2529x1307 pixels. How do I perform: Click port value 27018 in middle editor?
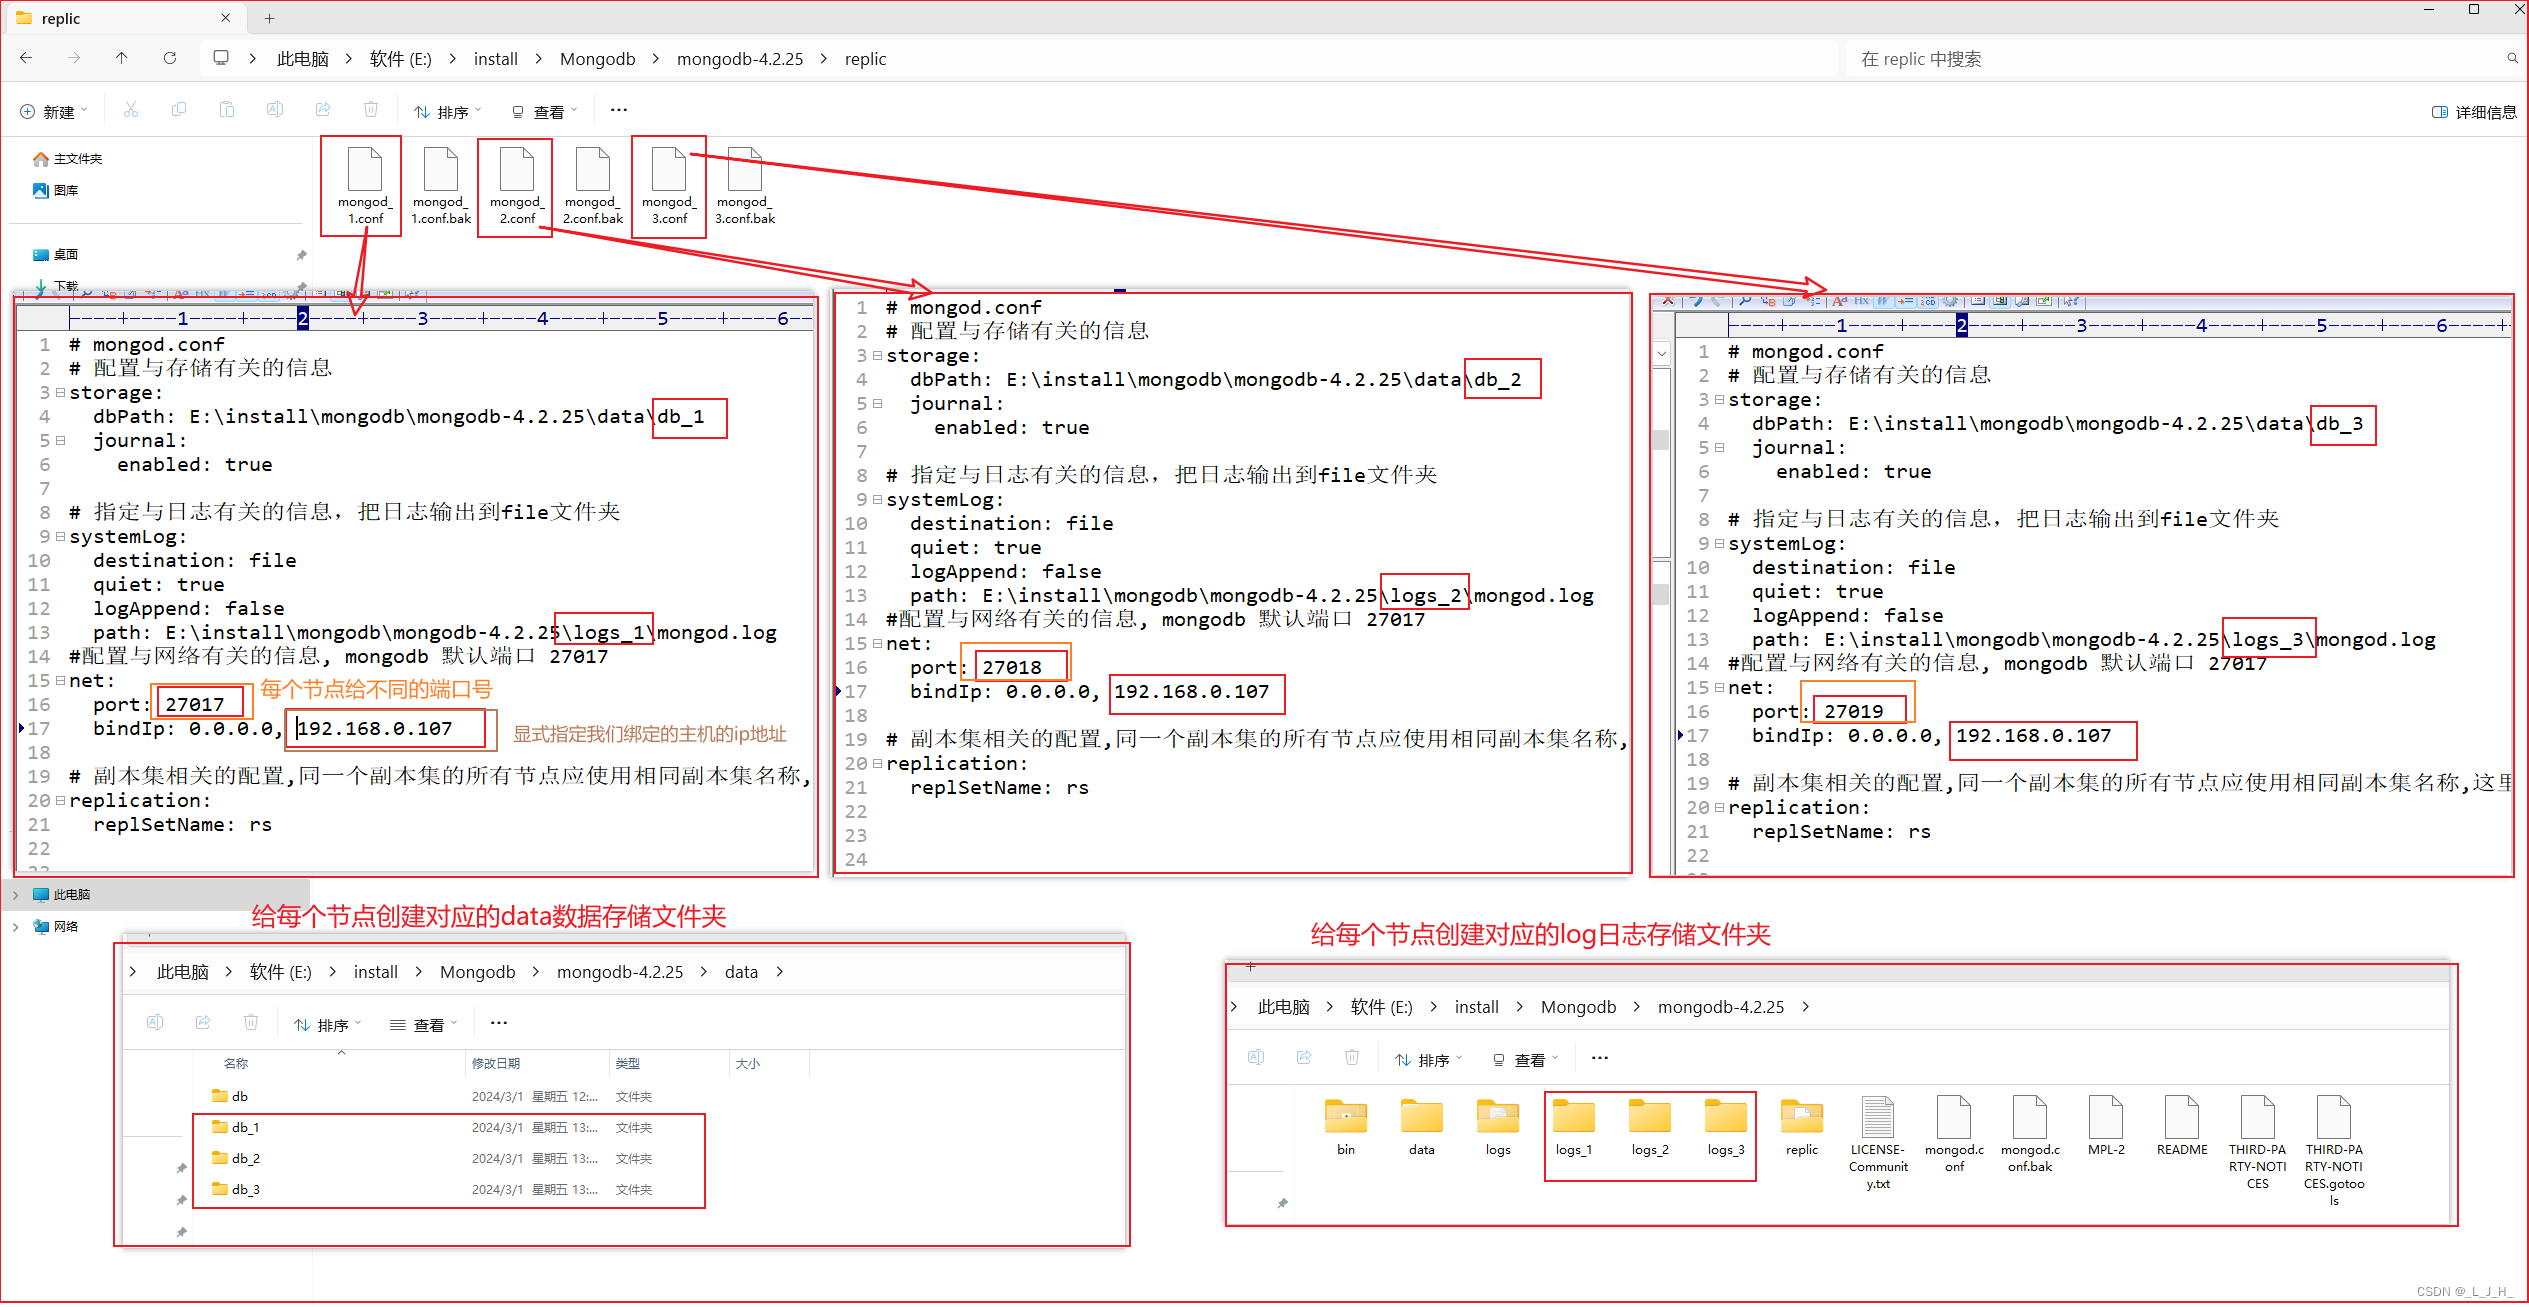pos(1011,667)
